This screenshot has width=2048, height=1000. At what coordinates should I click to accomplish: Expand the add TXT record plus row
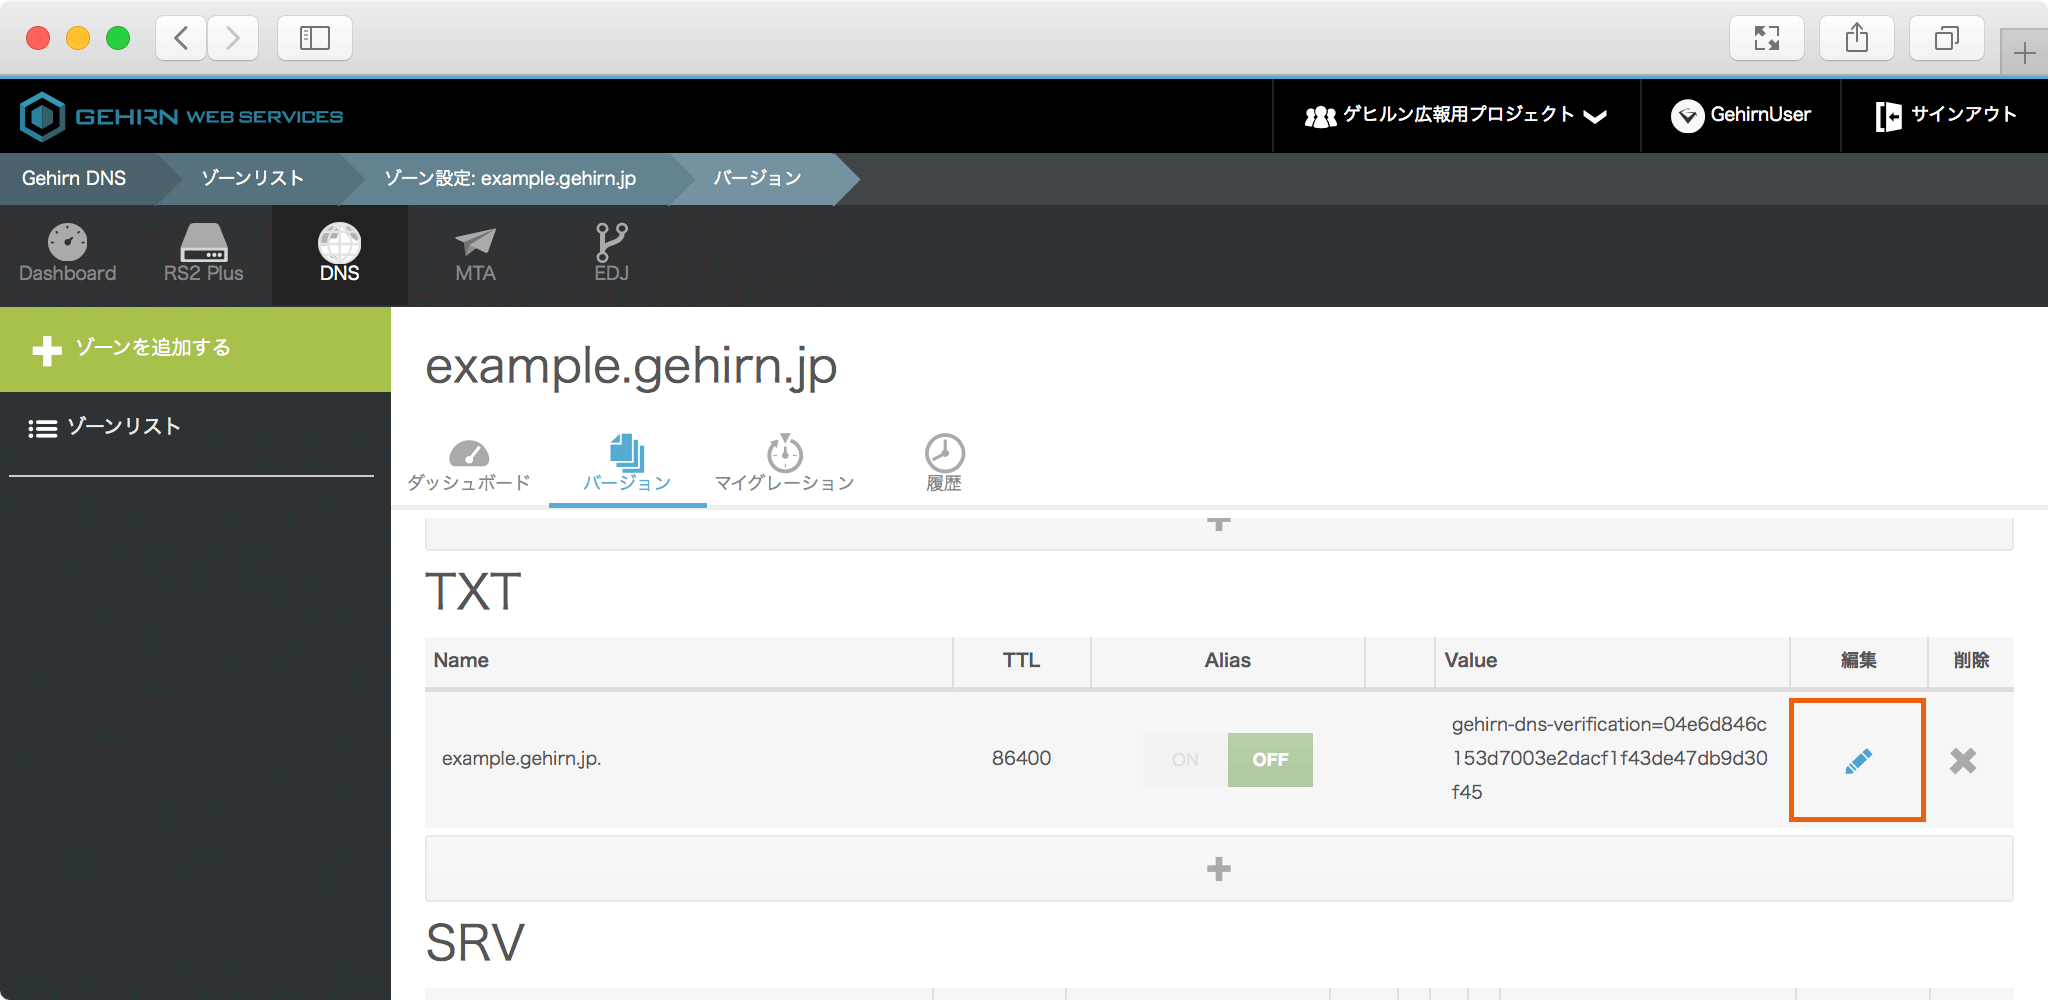point(1218,869)
